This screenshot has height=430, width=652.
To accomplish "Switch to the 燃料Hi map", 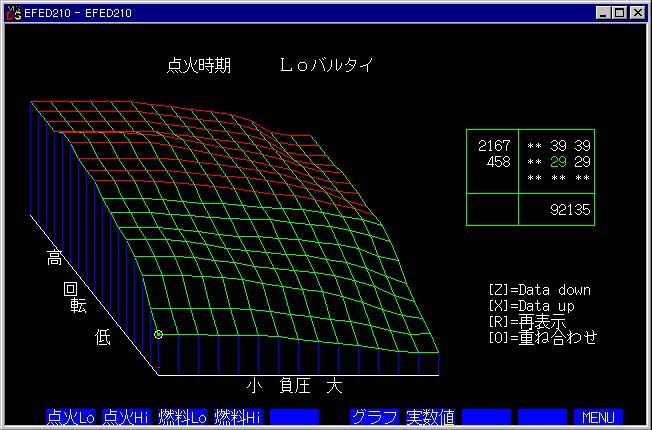I will pyautogui.click(x=238, y=417).
